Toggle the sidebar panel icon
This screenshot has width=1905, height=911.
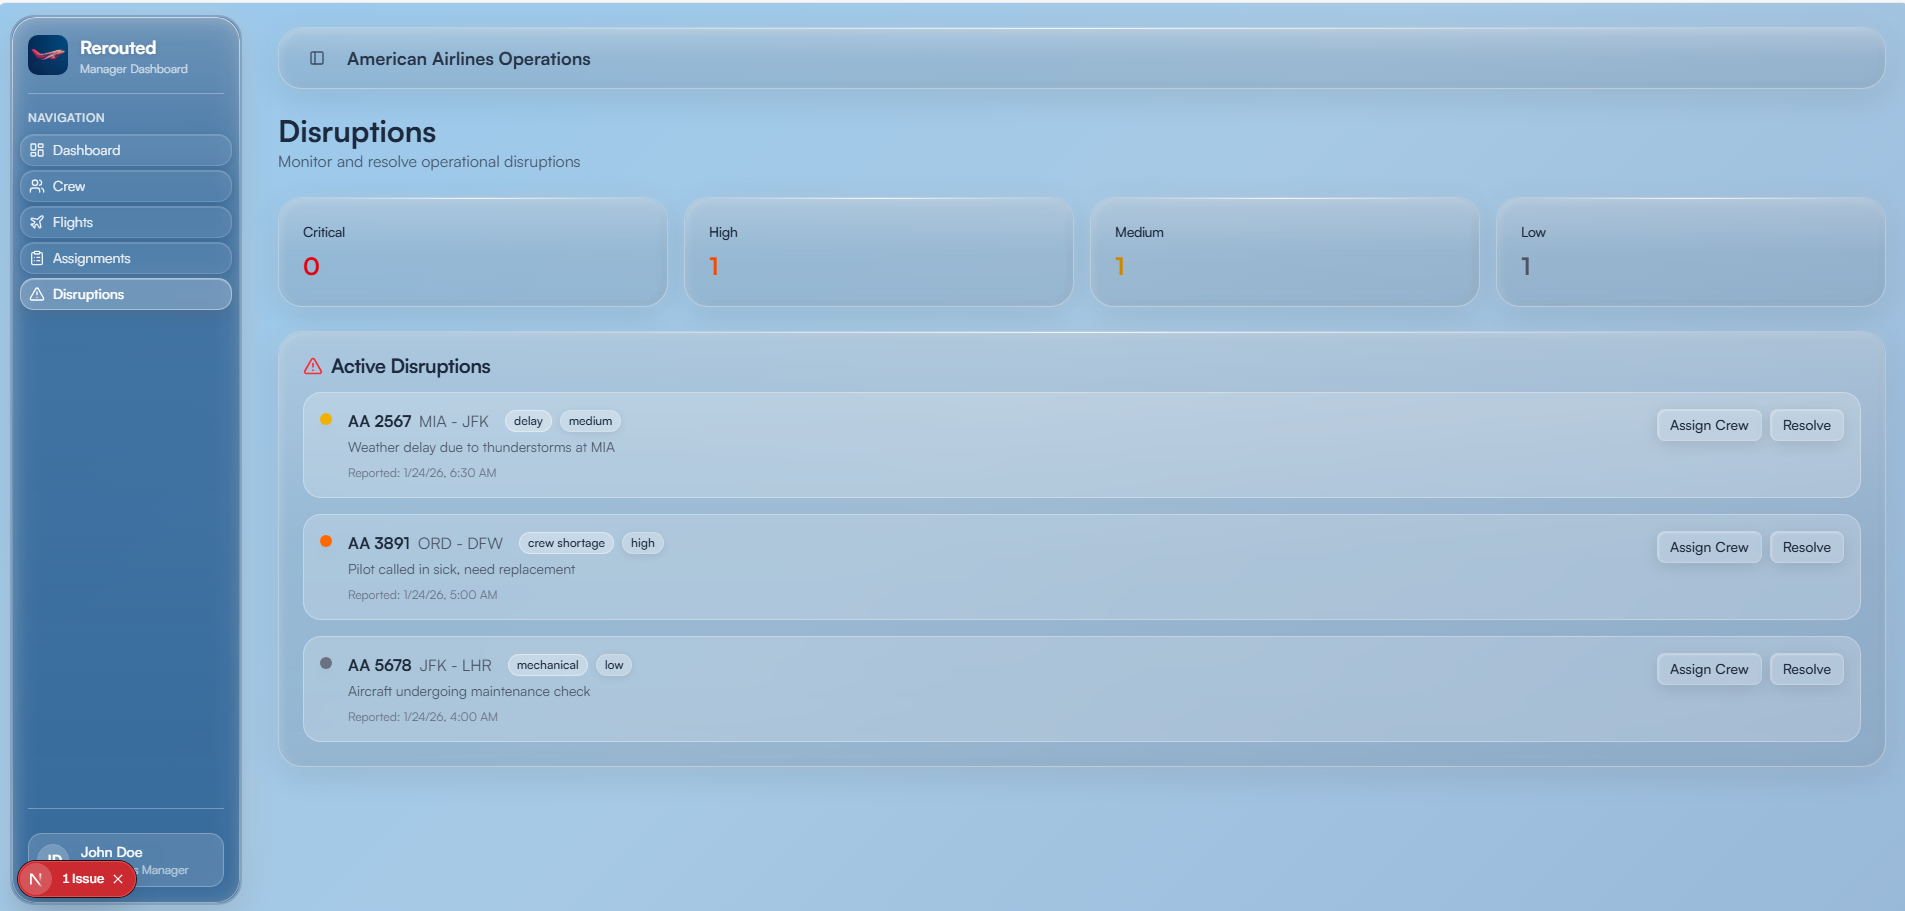(317, 58)
